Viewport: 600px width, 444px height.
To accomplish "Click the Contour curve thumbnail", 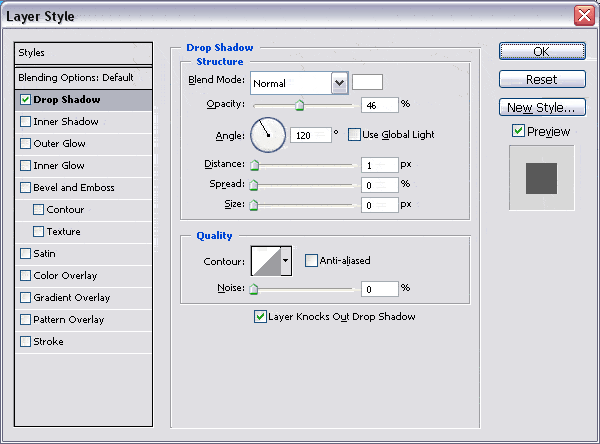I will click(x=266, y=261).
